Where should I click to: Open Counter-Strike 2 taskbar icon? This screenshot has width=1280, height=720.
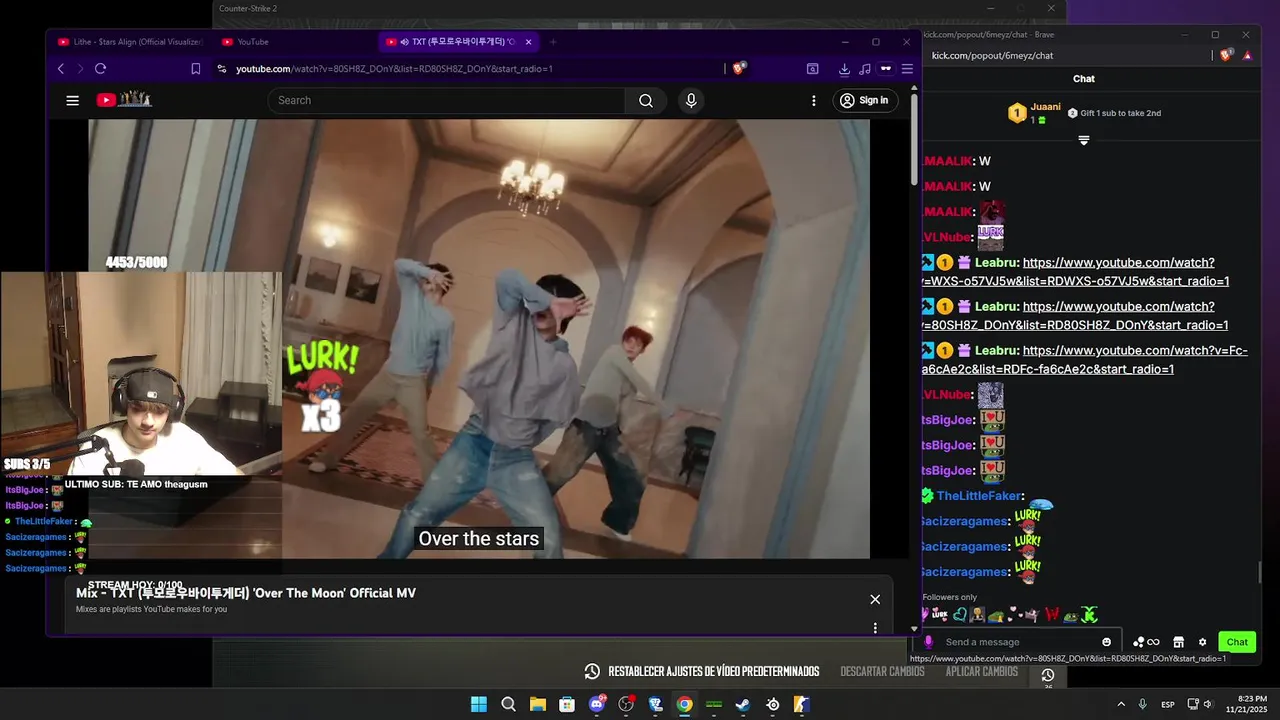802,704
